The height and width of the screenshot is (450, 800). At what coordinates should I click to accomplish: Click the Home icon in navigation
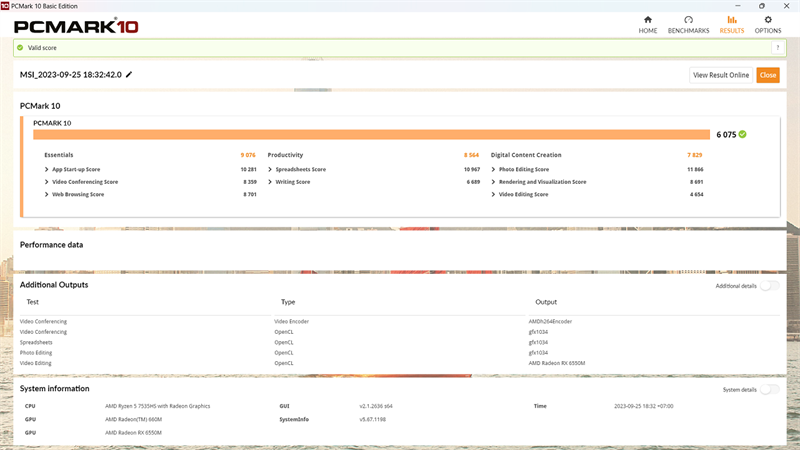[648, 20]
